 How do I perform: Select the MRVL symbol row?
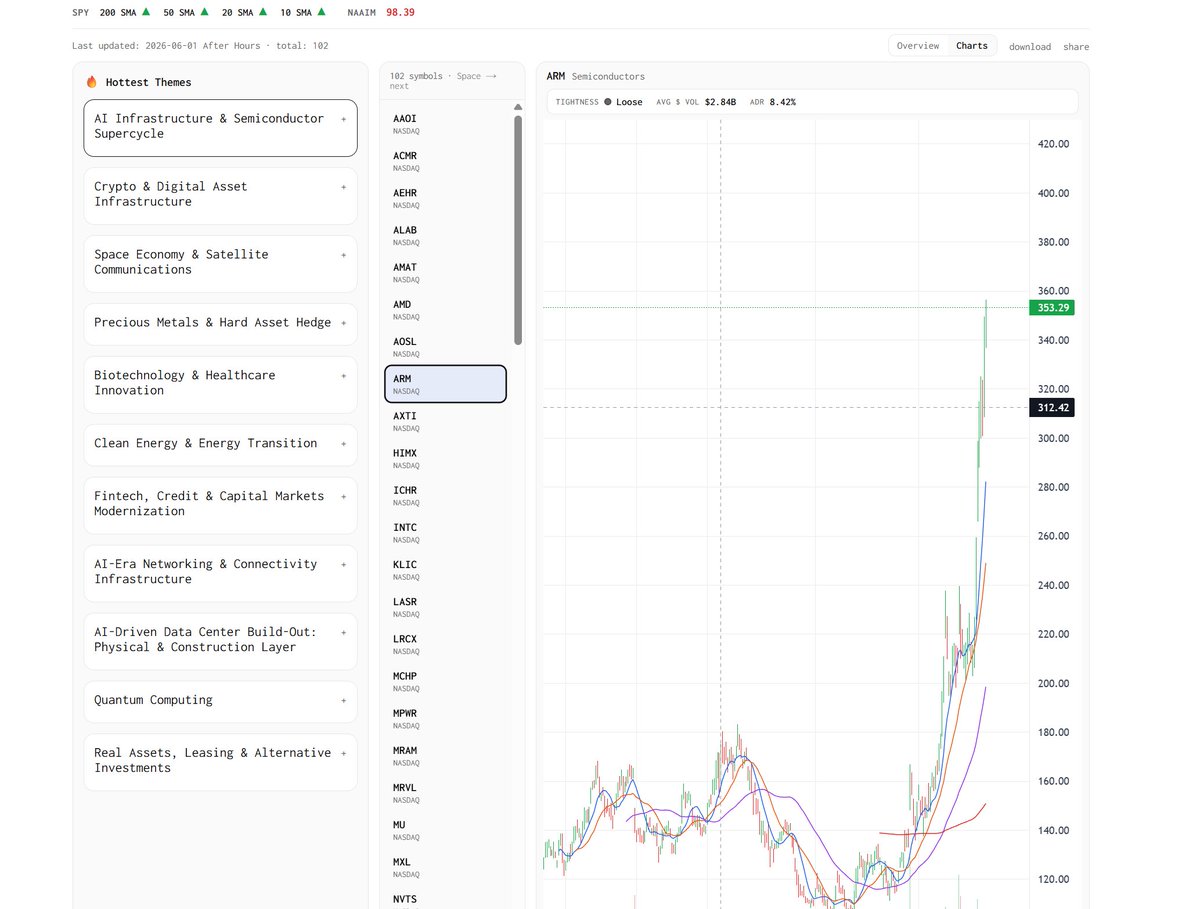(446, 793)
